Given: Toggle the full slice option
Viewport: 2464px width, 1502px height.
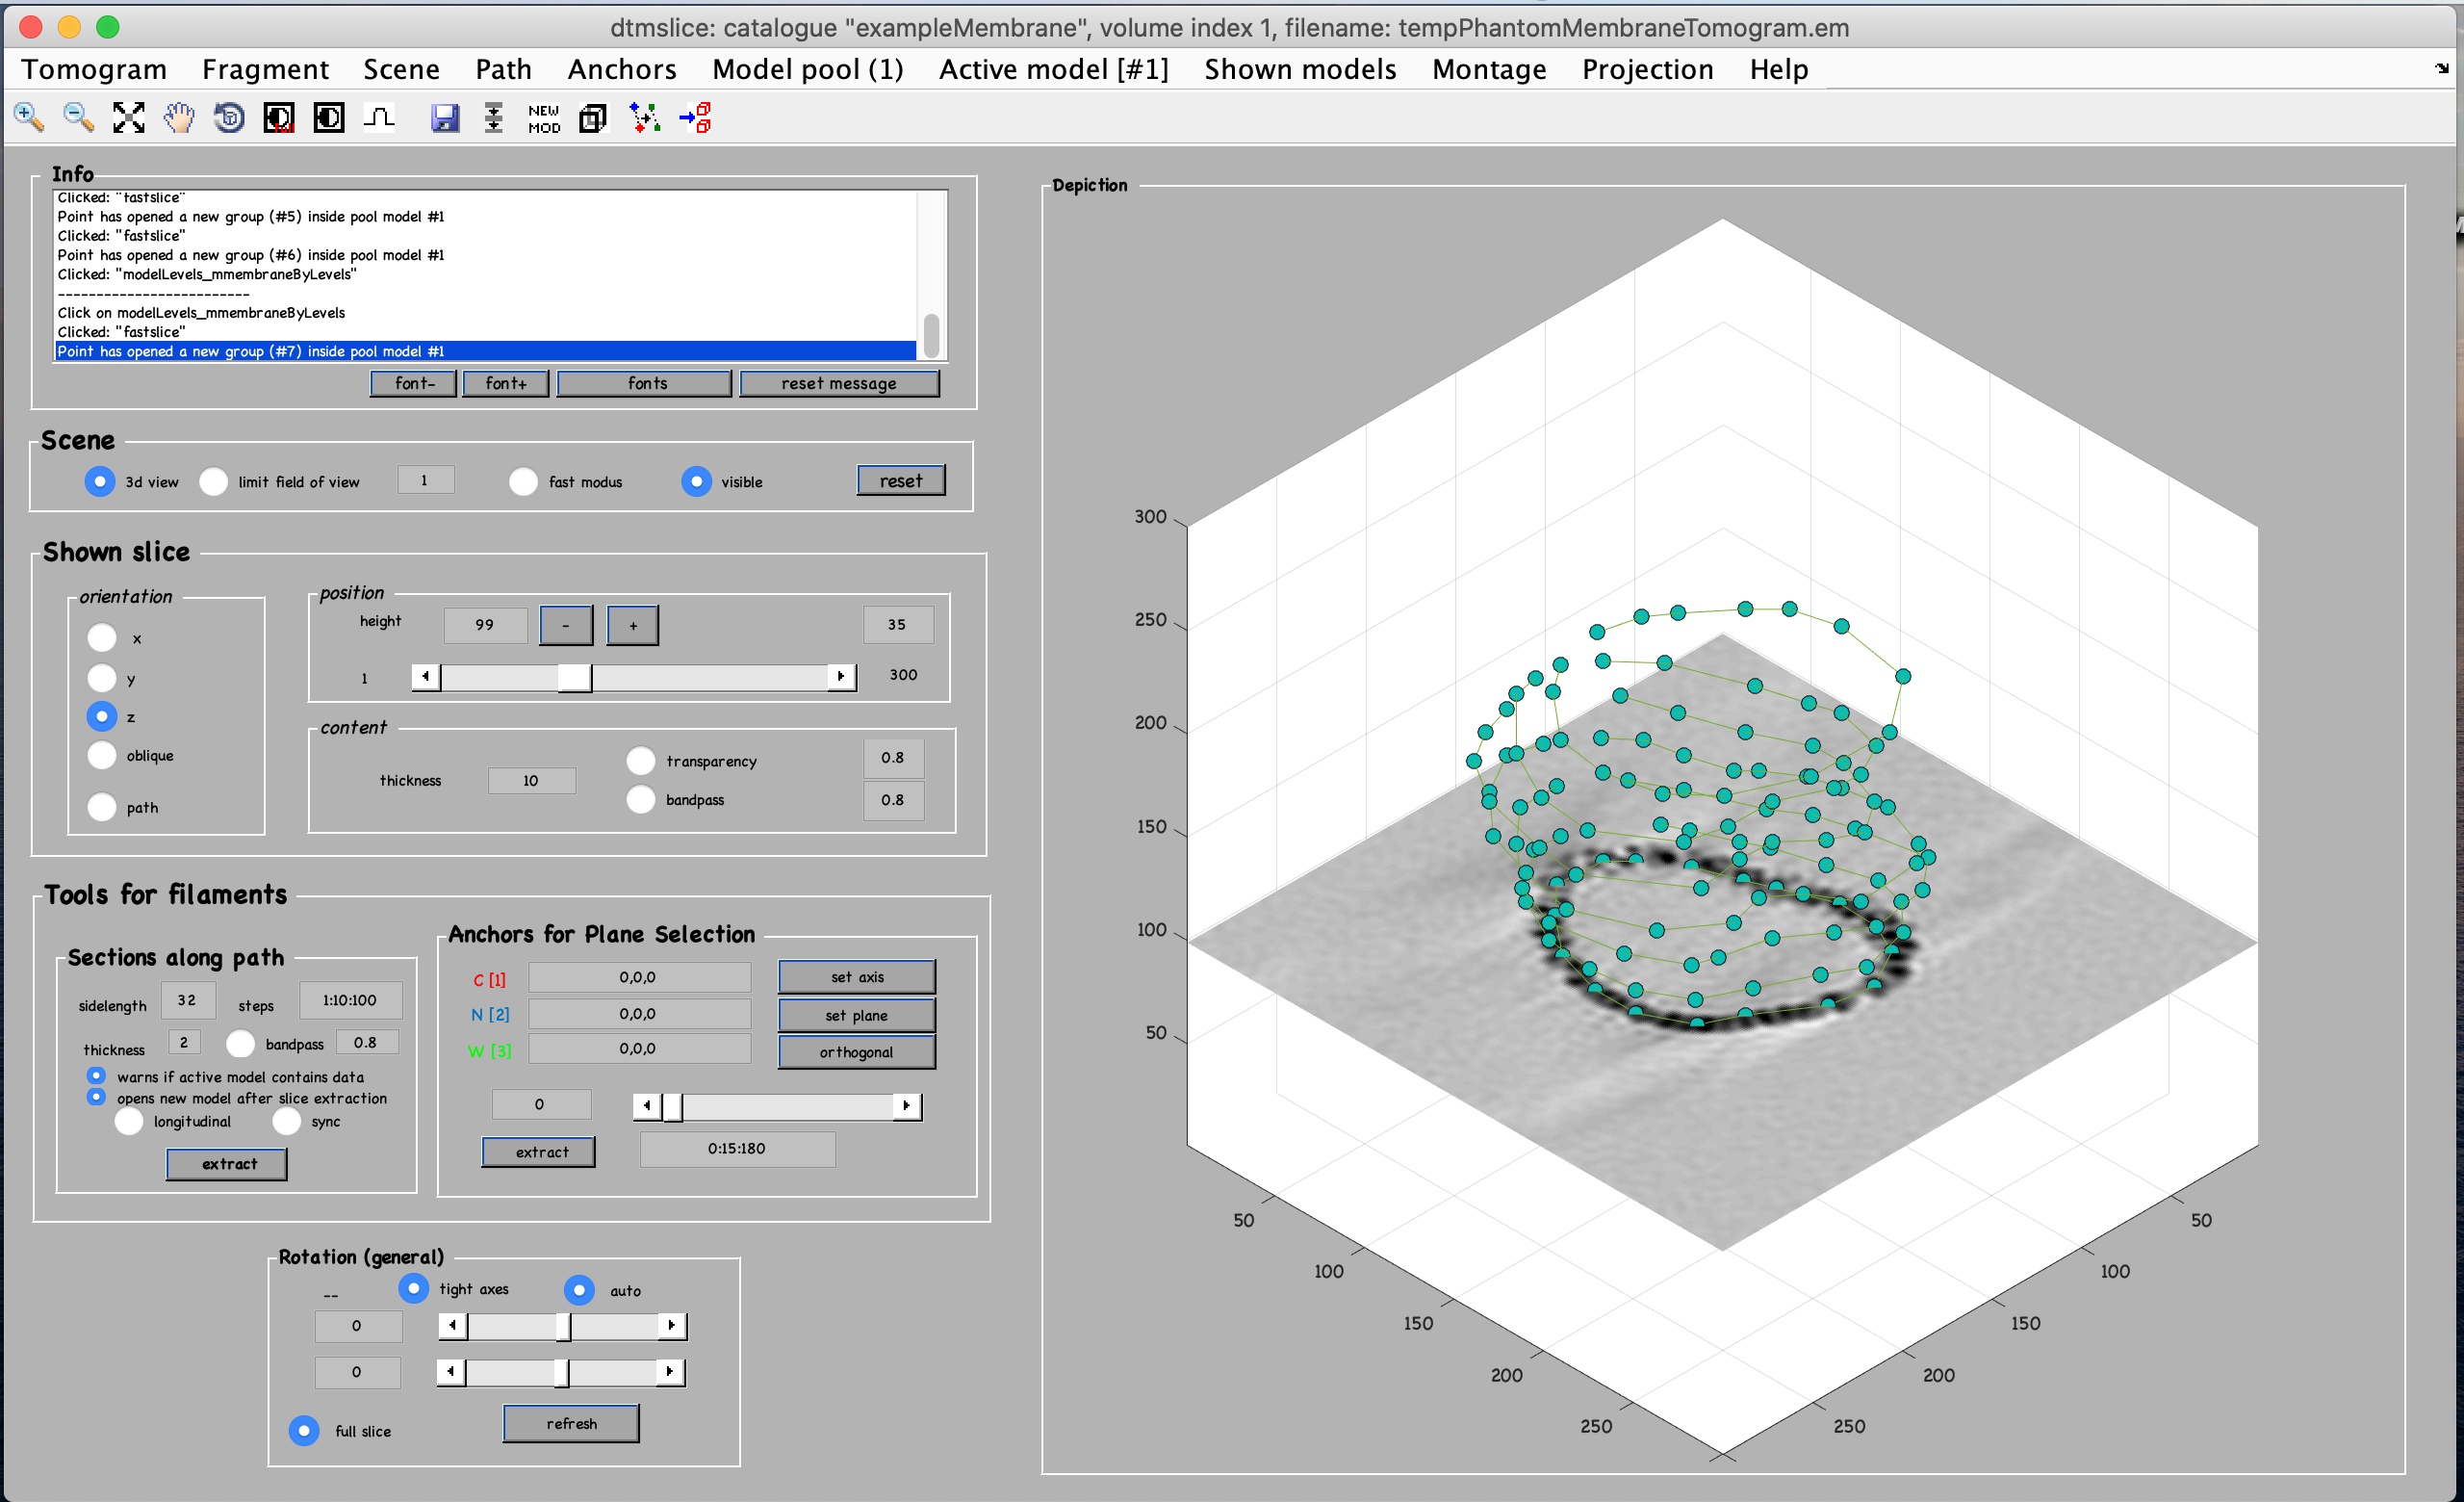Looking at the screenshot, I should [304, 1430].
